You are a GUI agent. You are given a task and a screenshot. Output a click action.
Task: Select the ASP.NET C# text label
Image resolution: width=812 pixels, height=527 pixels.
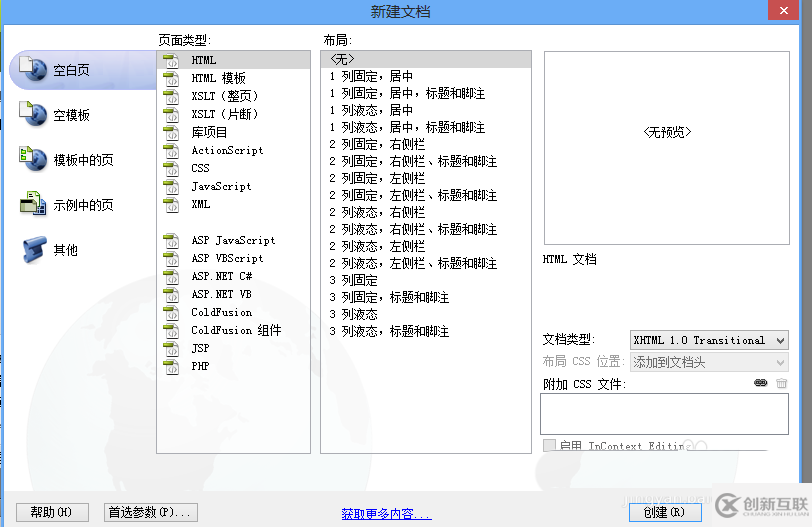click(x=222, y=276)
